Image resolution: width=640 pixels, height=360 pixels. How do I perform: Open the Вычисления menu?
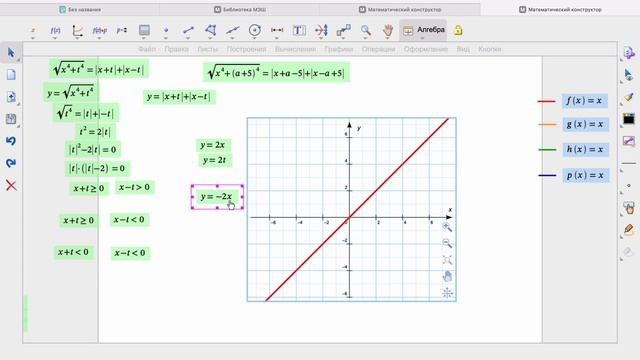point(295,49)
